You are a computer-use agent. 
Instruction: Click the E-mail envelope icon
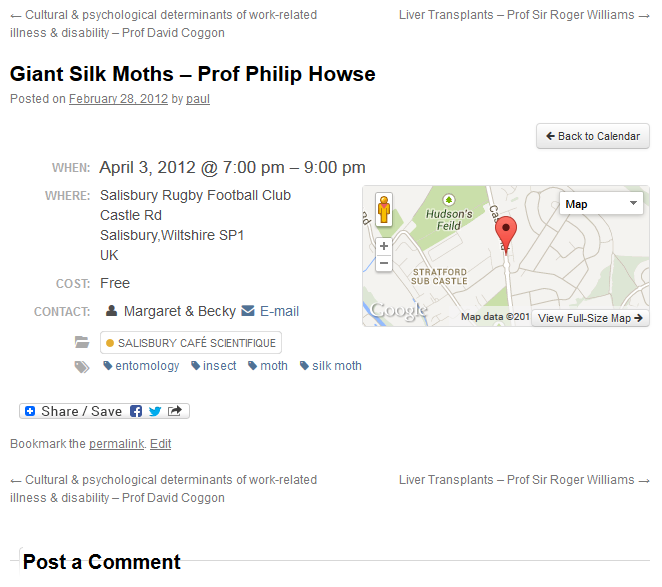[x=248, y=311]
